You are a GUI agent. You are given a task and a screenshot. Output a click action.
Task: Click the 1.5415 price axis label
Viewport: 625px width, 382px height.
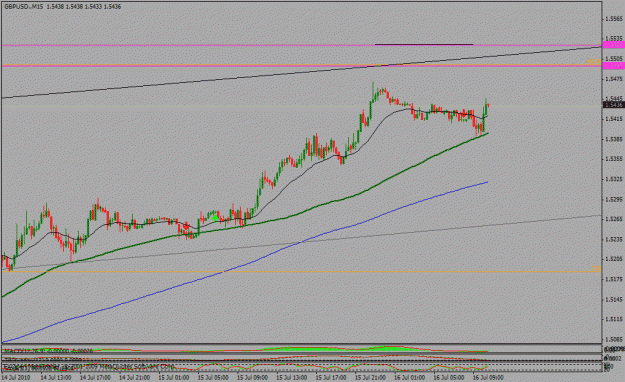click(614, 119)
